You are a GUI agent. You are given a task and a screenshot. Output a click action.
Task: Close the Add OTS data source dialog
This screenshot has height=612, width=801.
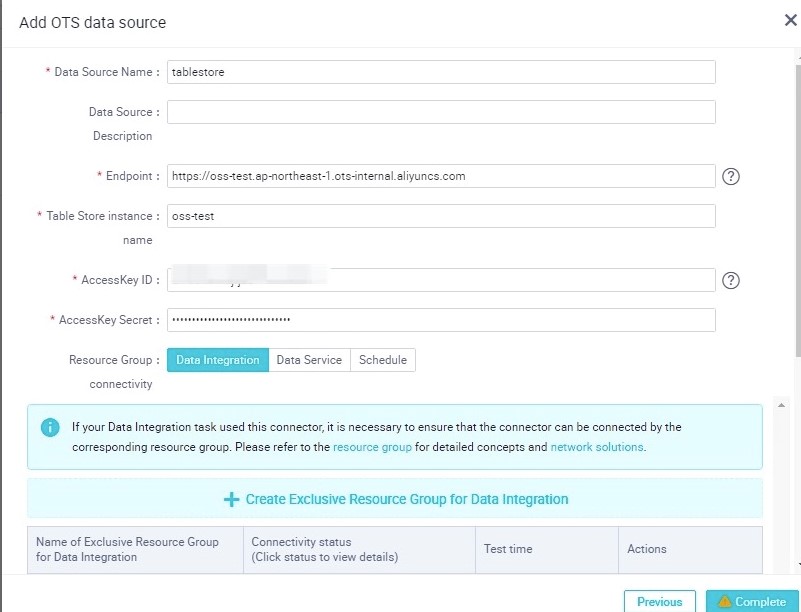point(790,21)
